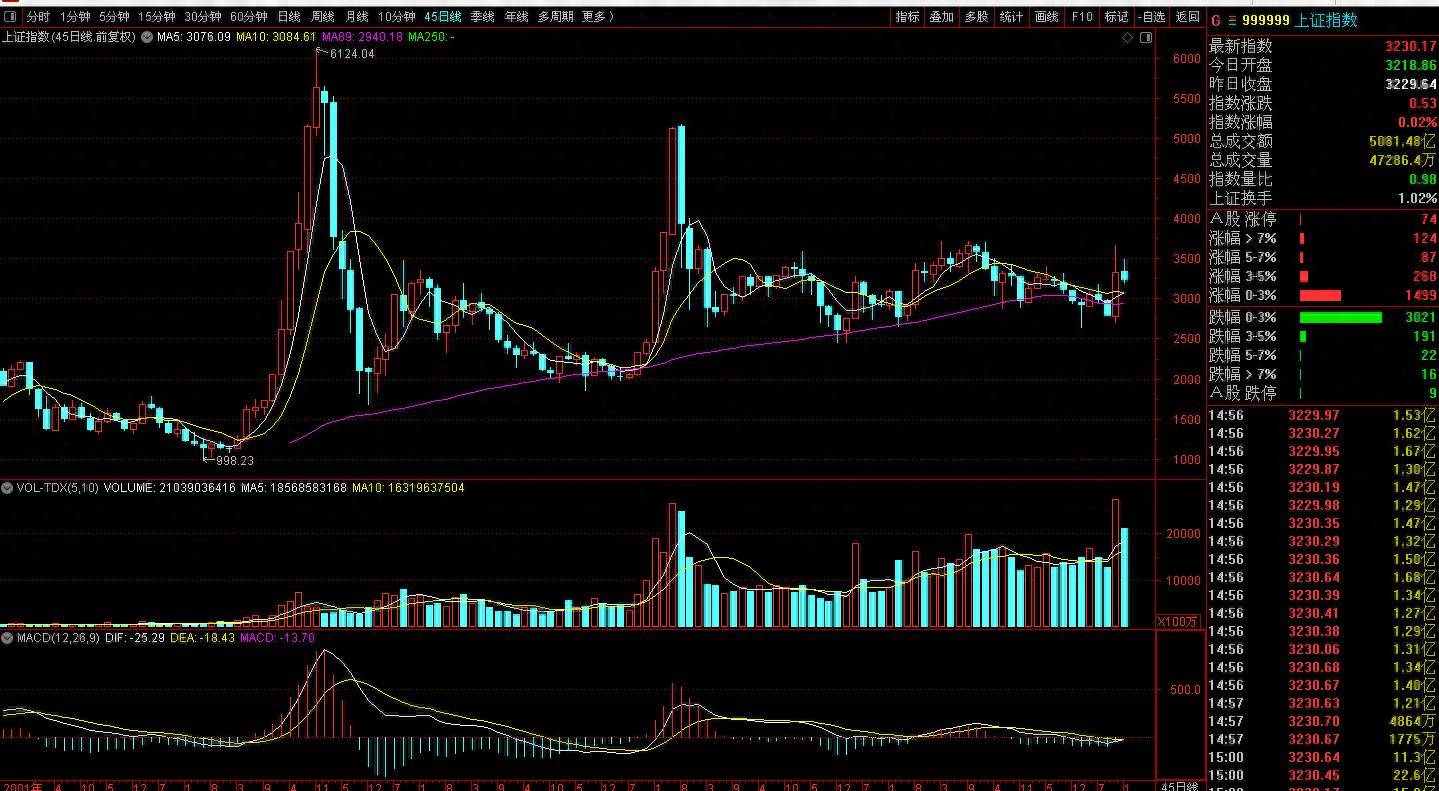Click the 返回 back button
The height and width of the screenshot is (791, 1439).
[1187, 17]
